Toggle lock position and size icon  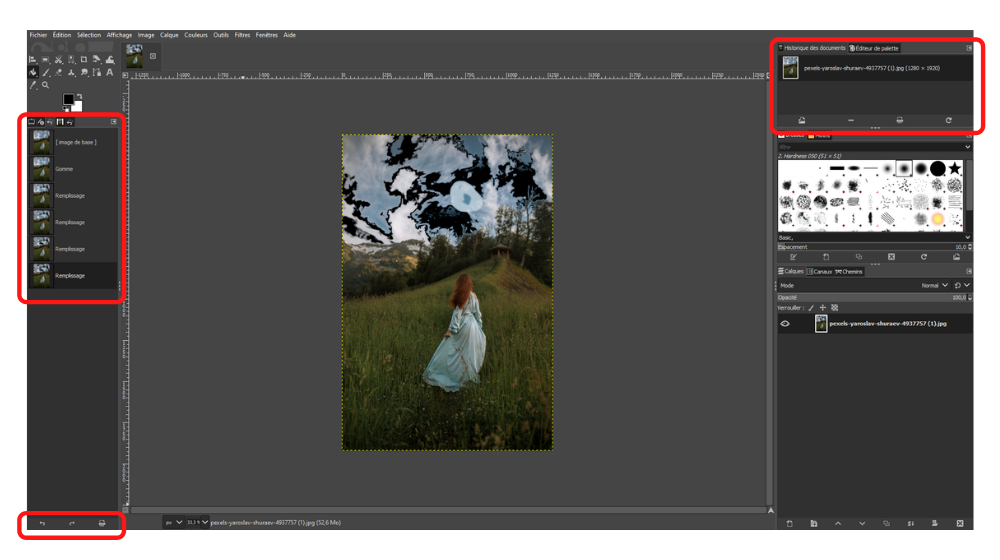tap(823, 307)
